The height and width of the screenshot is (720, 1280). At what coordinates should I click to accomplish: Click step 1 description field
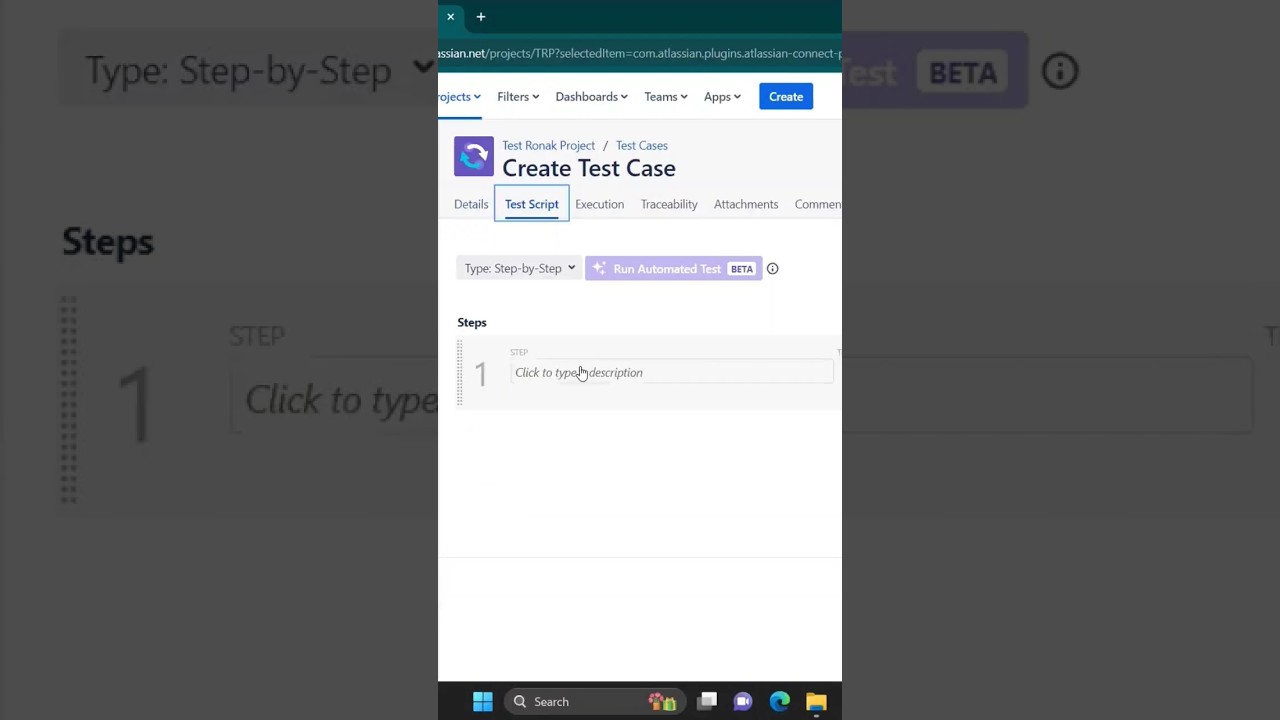672,372
